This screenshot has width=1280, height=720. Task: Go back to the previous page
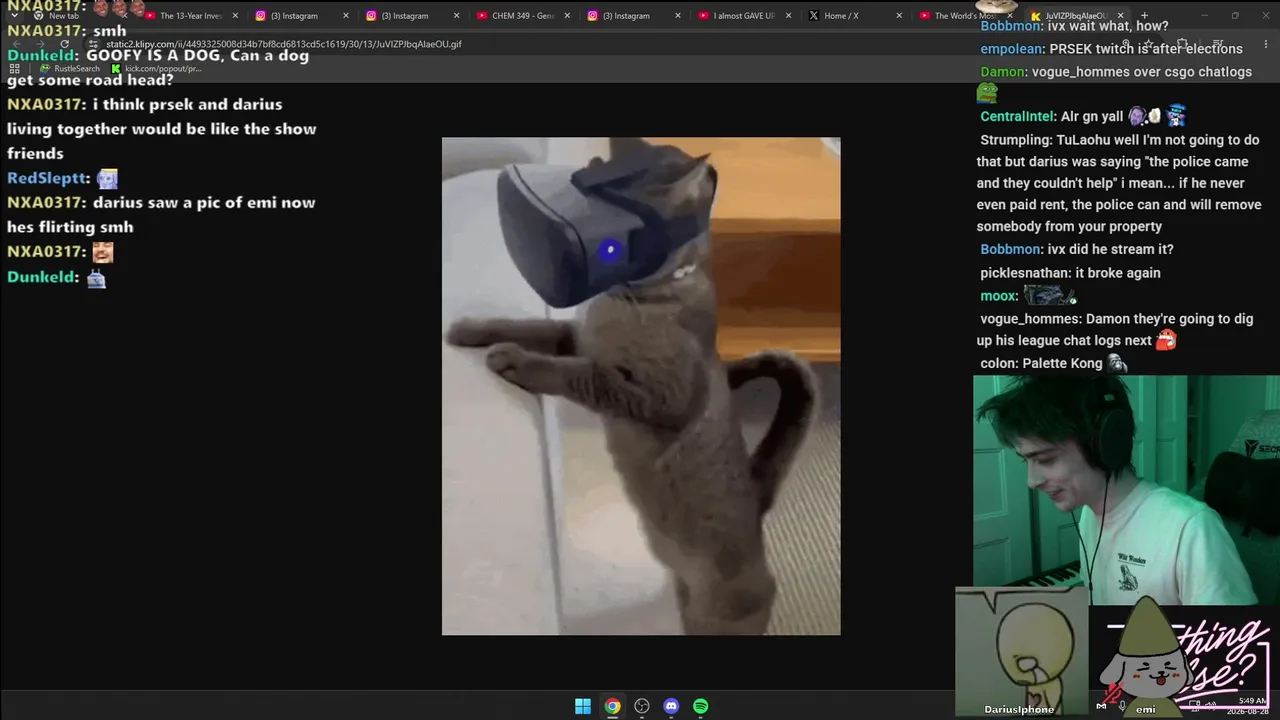(16, 44)
